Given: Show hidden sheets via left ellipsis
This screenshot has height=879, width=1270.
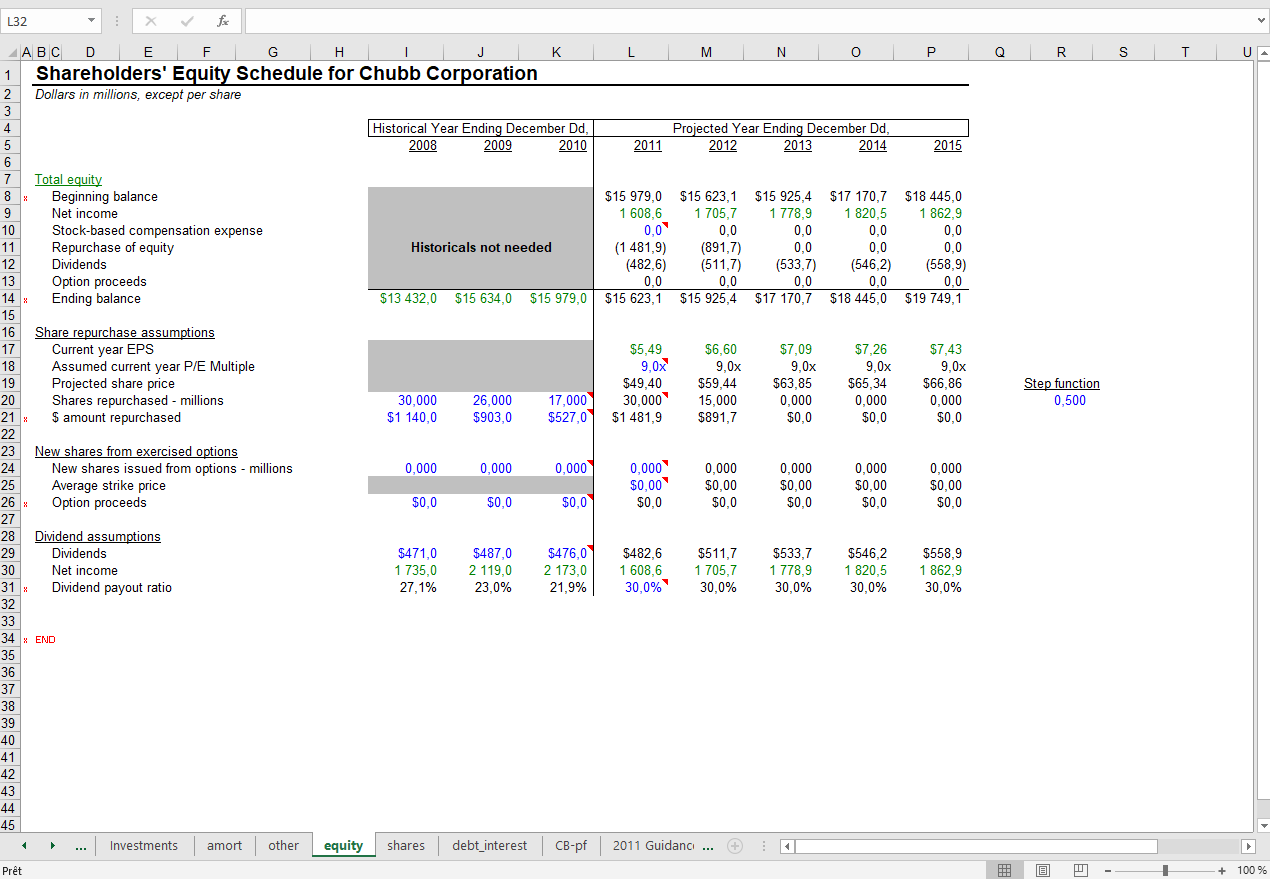Looking at the screenshot, I should (x=81, y=847).
